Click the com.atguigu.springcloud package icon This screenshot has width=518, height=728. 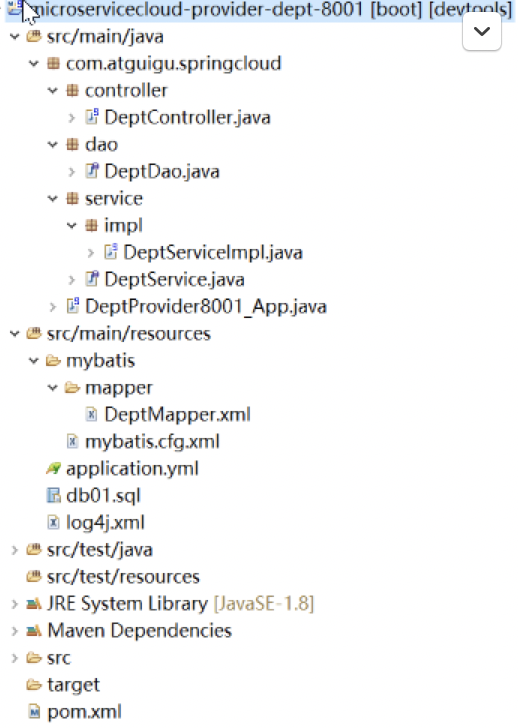pos(53,63)
